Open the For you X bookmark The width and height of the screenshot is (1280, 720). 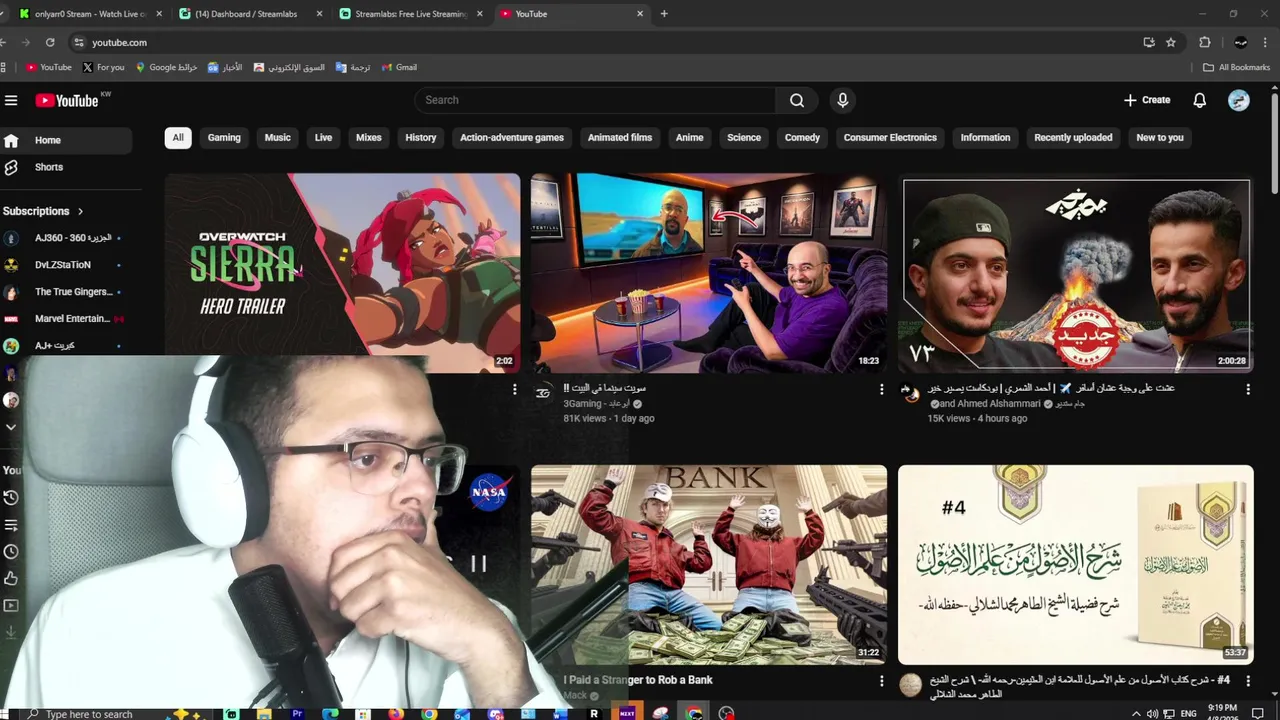coord(103,67)
